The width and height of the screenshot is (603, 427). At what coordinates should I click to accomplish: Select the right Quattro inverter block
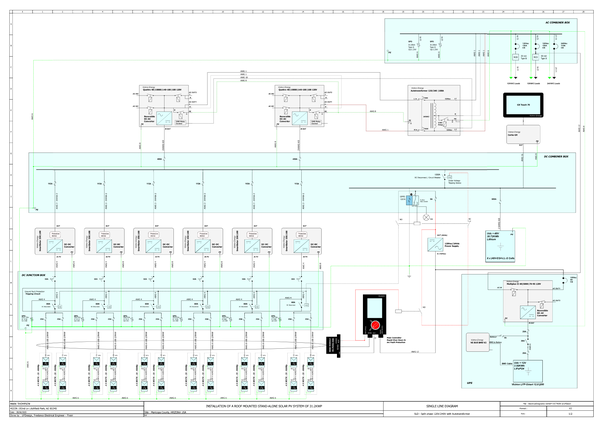click(300, 106)
